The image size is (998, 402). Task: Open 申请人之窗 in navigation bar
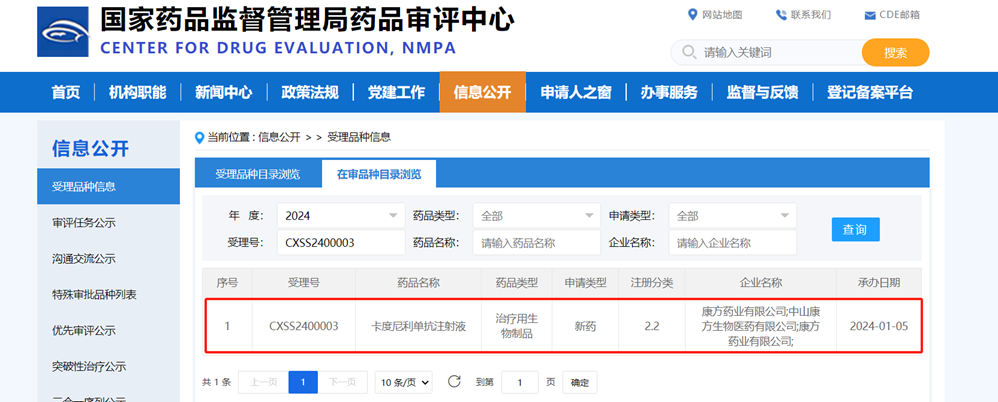(x=575, y=93)
